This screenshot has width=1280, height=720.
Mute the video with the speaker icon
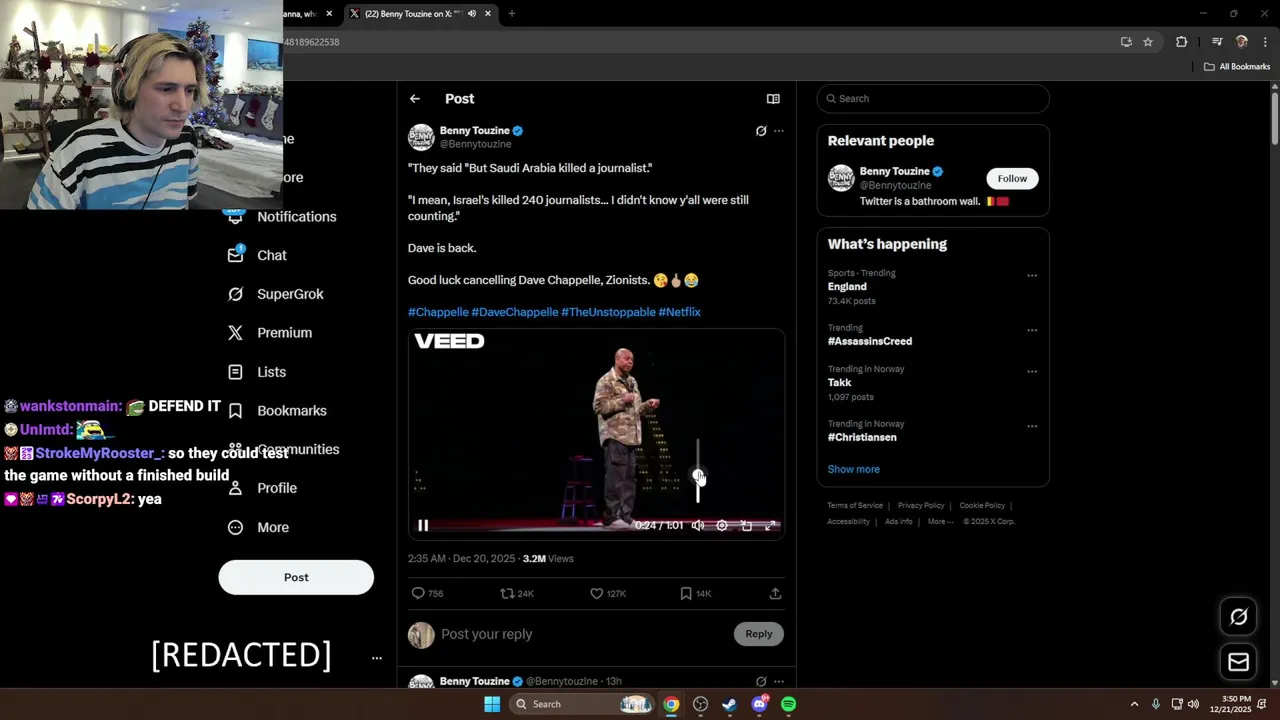[698, 525]
